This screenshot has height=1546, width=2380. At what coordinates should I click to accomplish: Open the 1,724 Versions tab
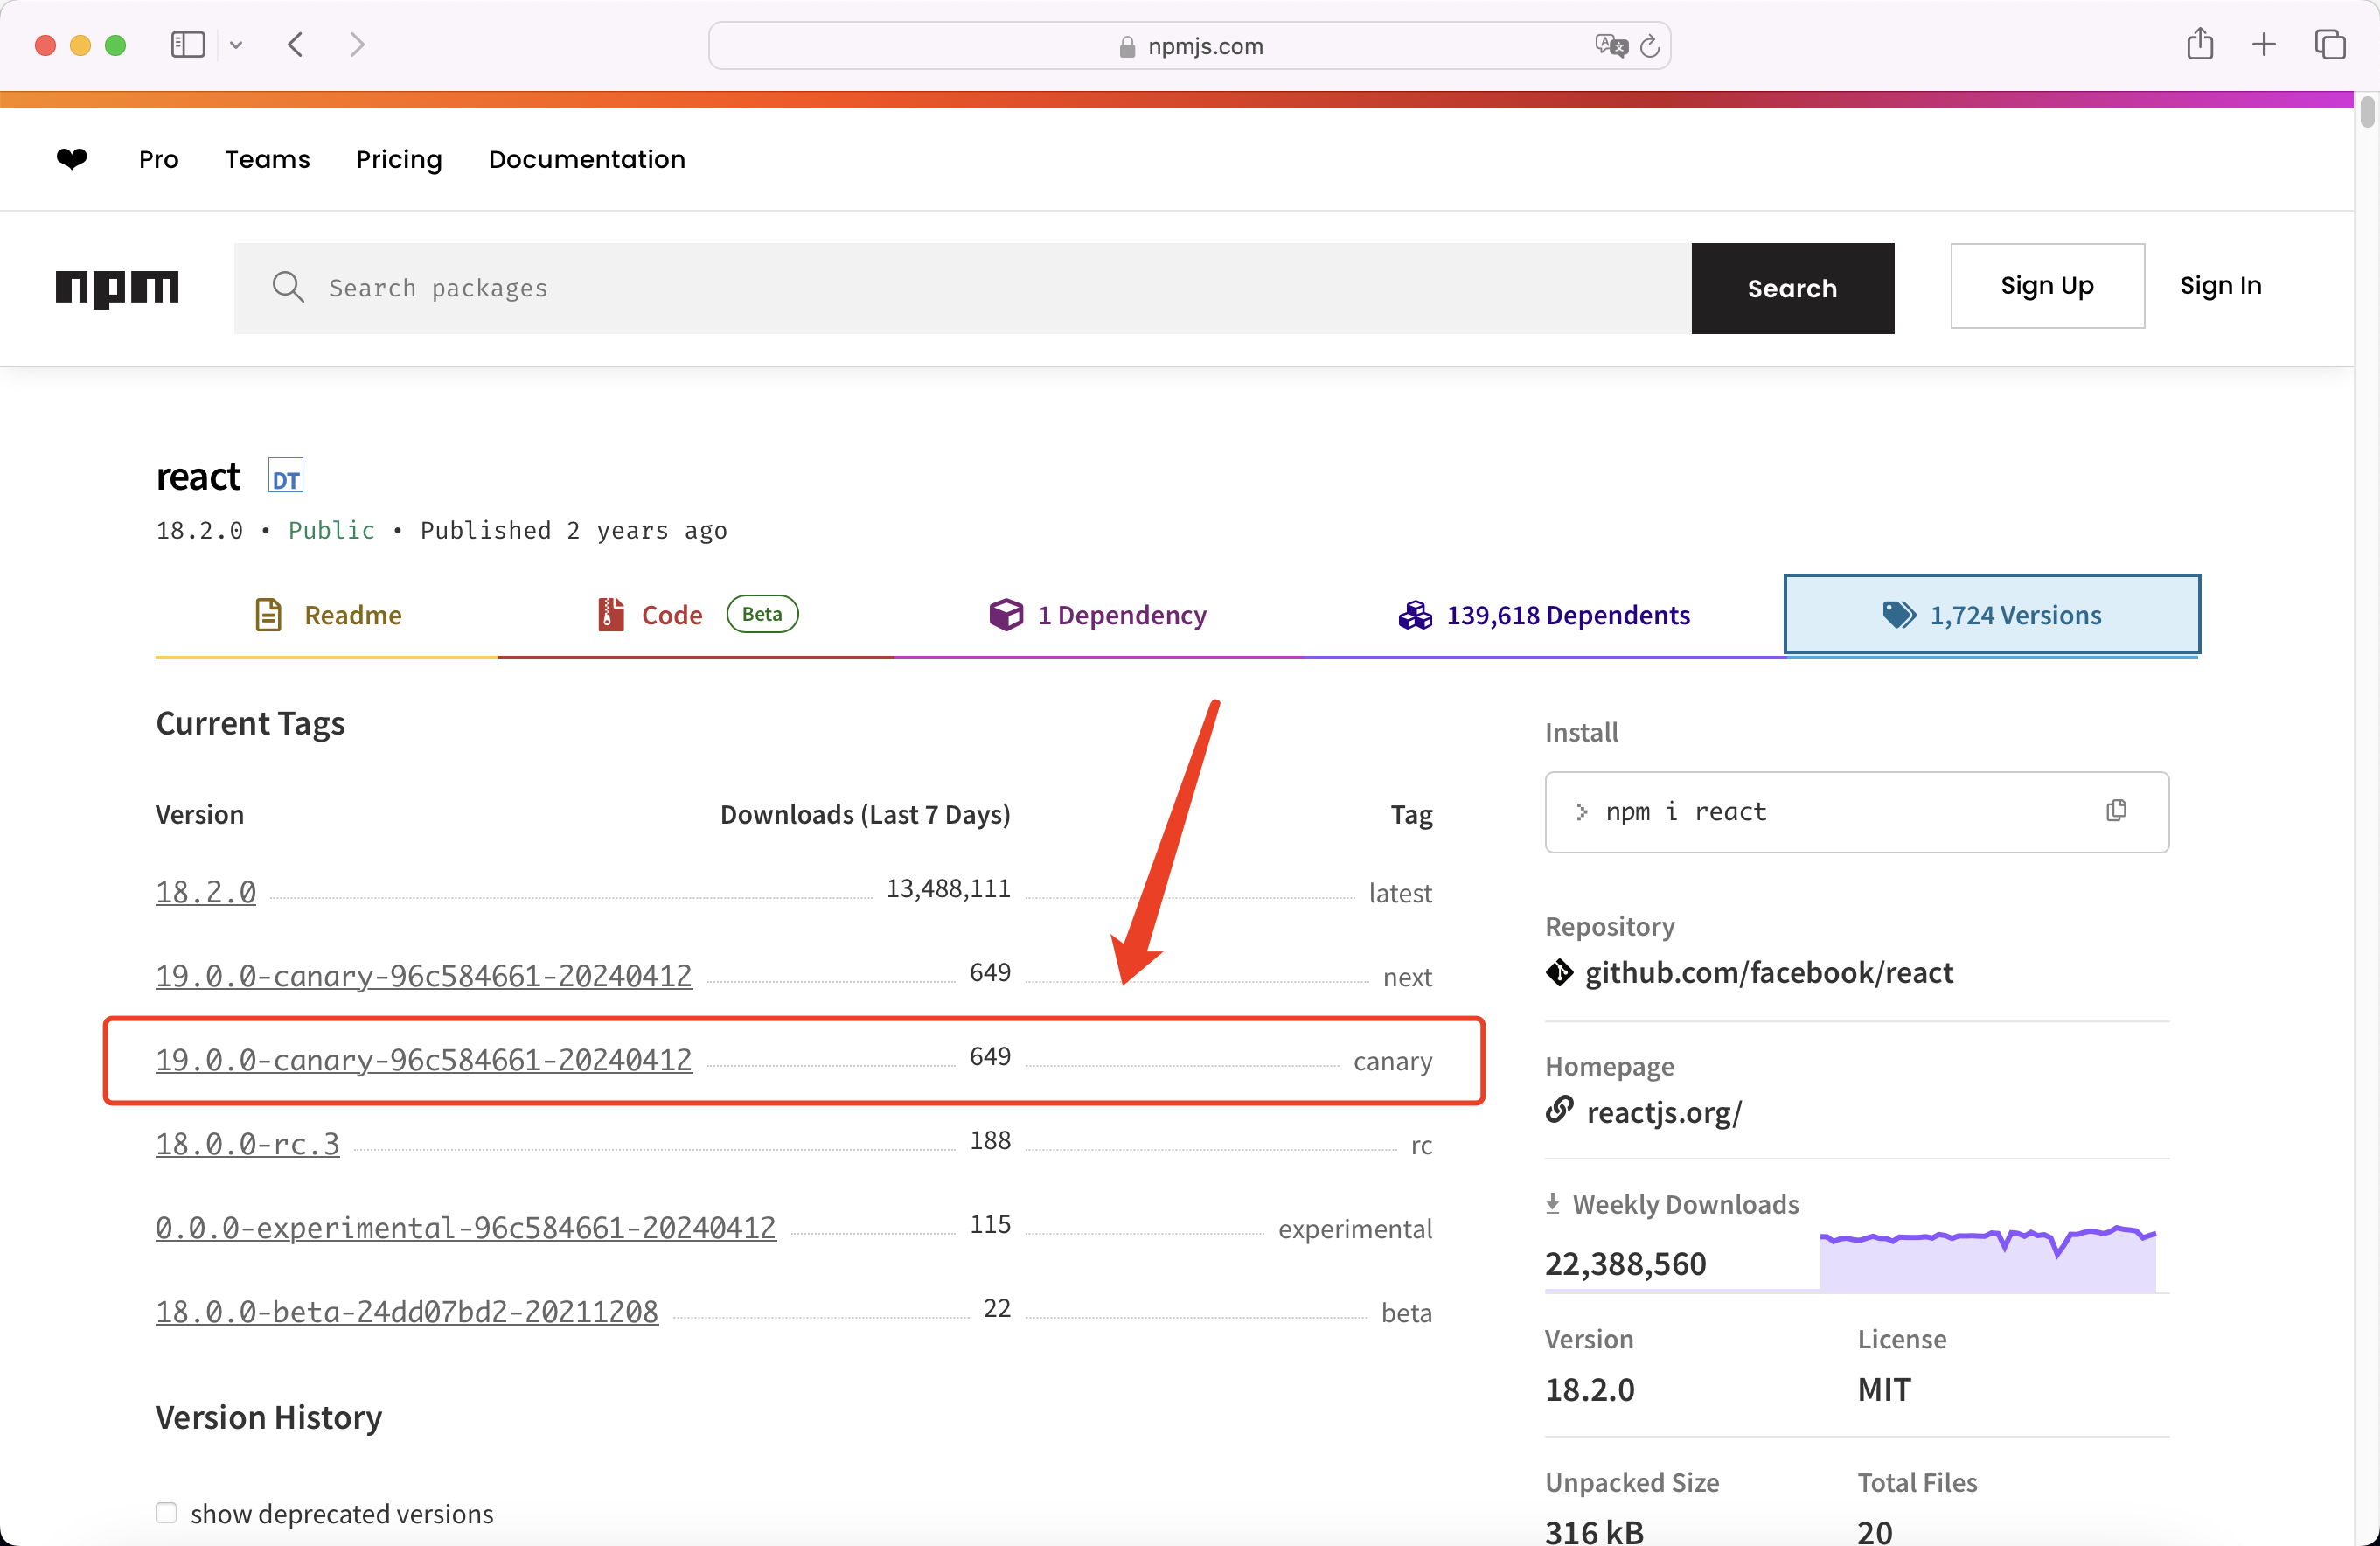tap(1992, 614)
